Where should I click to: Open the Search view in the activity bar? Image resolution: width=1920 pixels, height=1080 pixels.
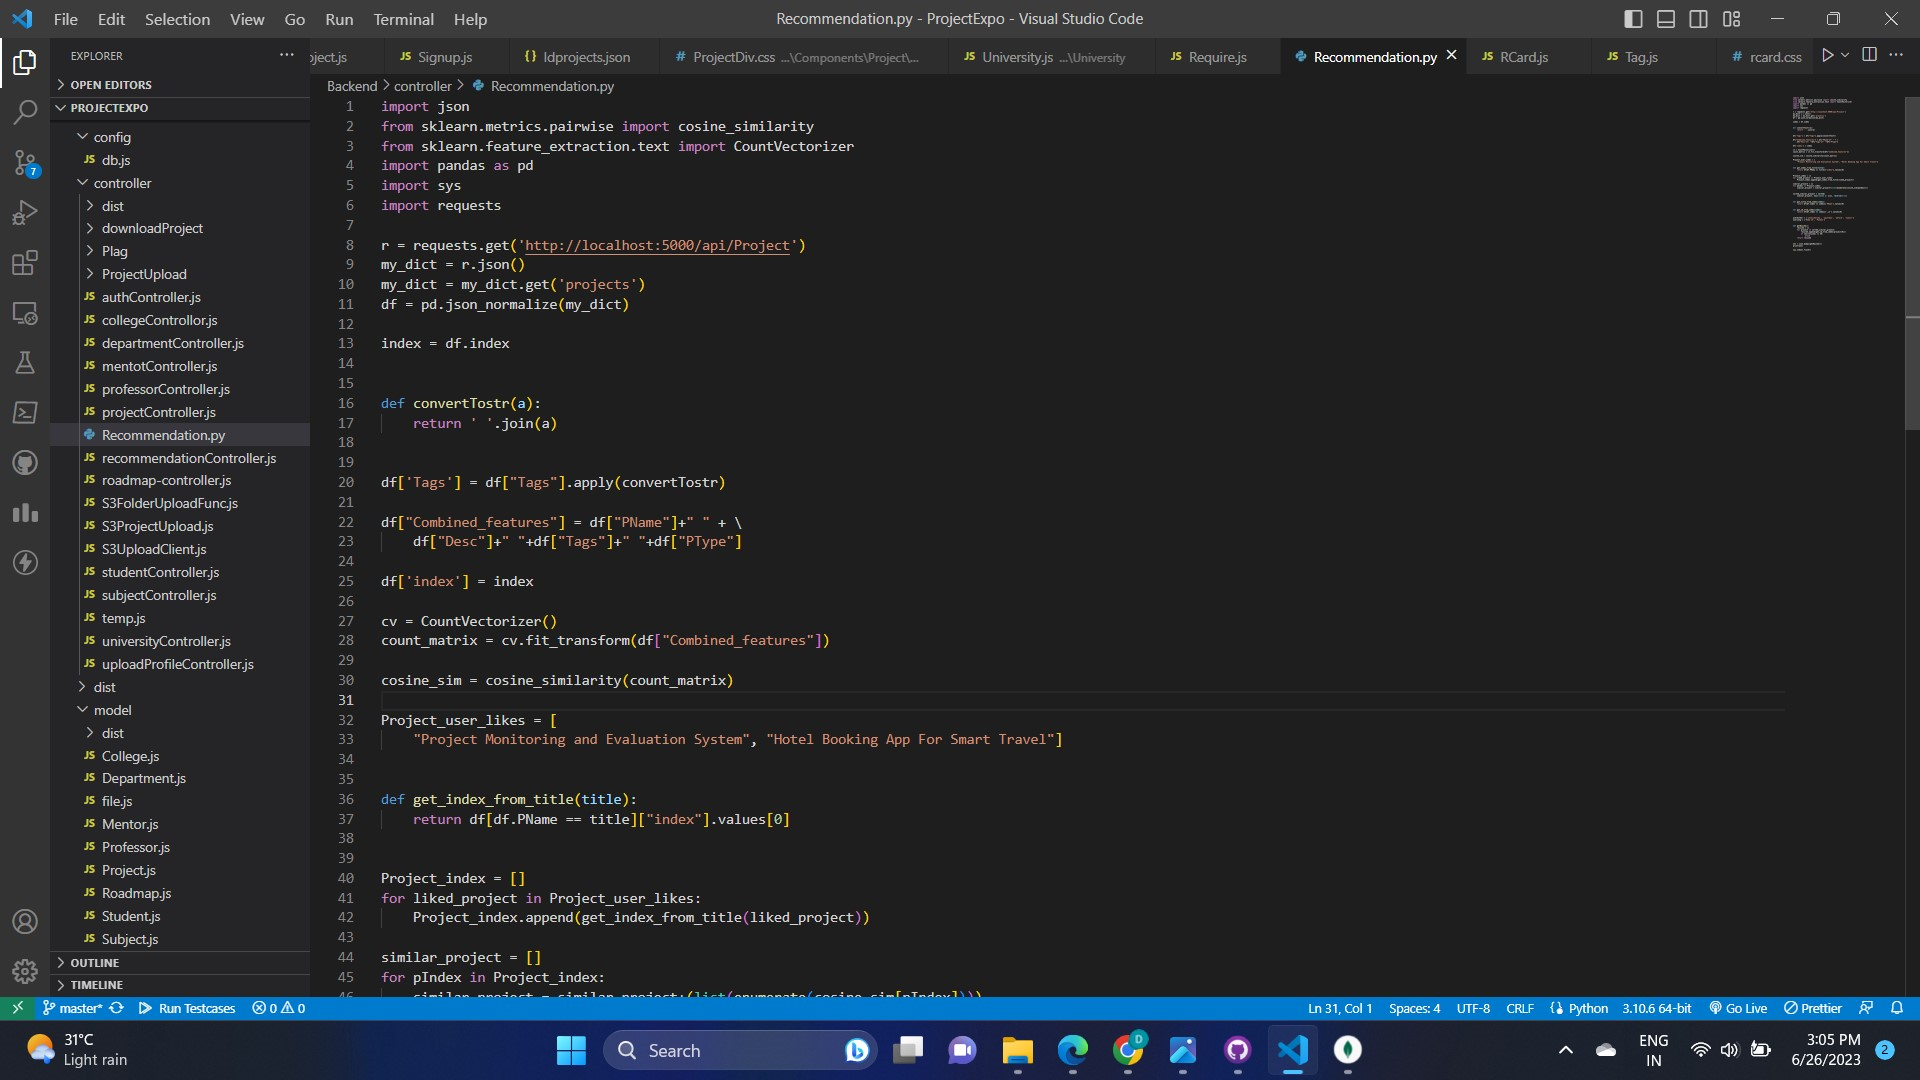click(x=25, y=112)
